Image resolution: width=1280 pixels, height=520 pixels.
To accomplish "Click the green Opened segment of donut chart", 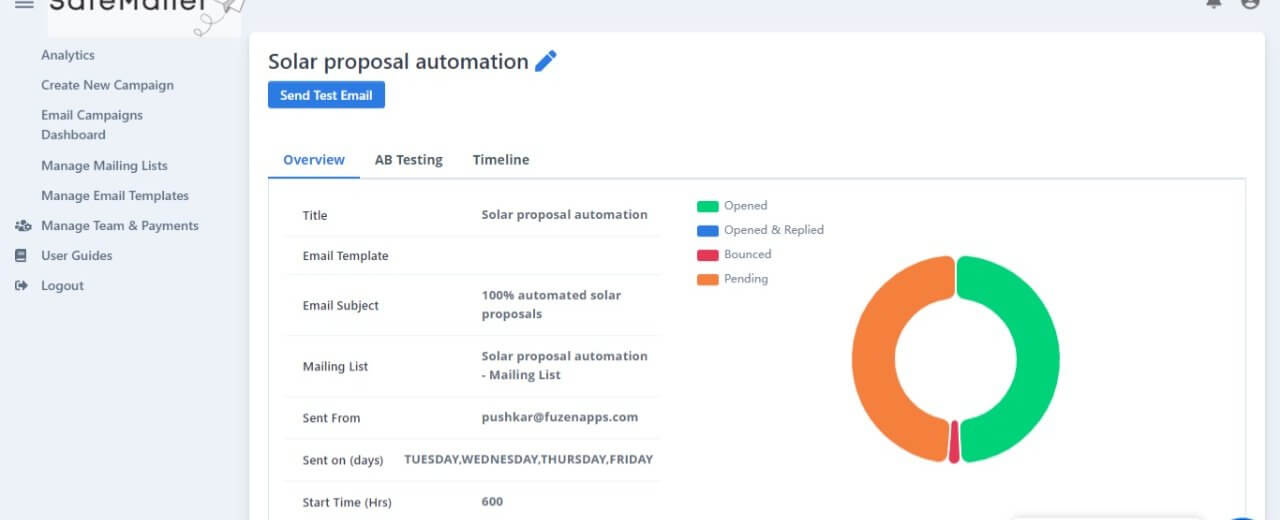I will [x=1038, y=358].
